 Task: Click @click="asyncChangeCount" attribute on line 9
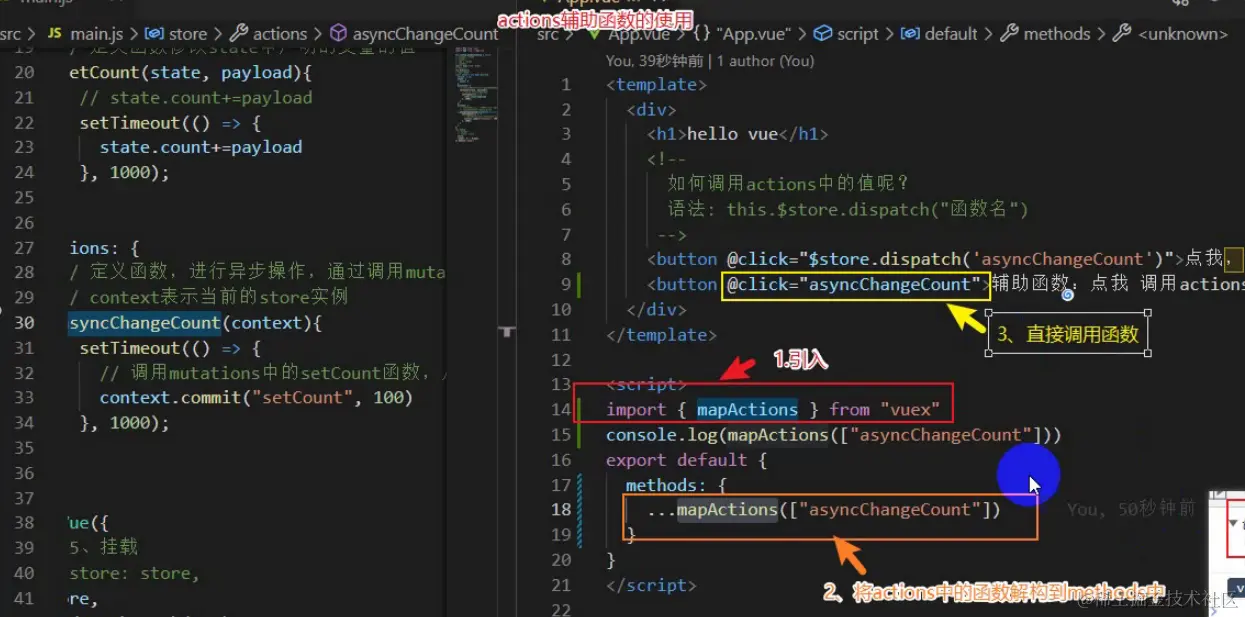coord(855,284)
